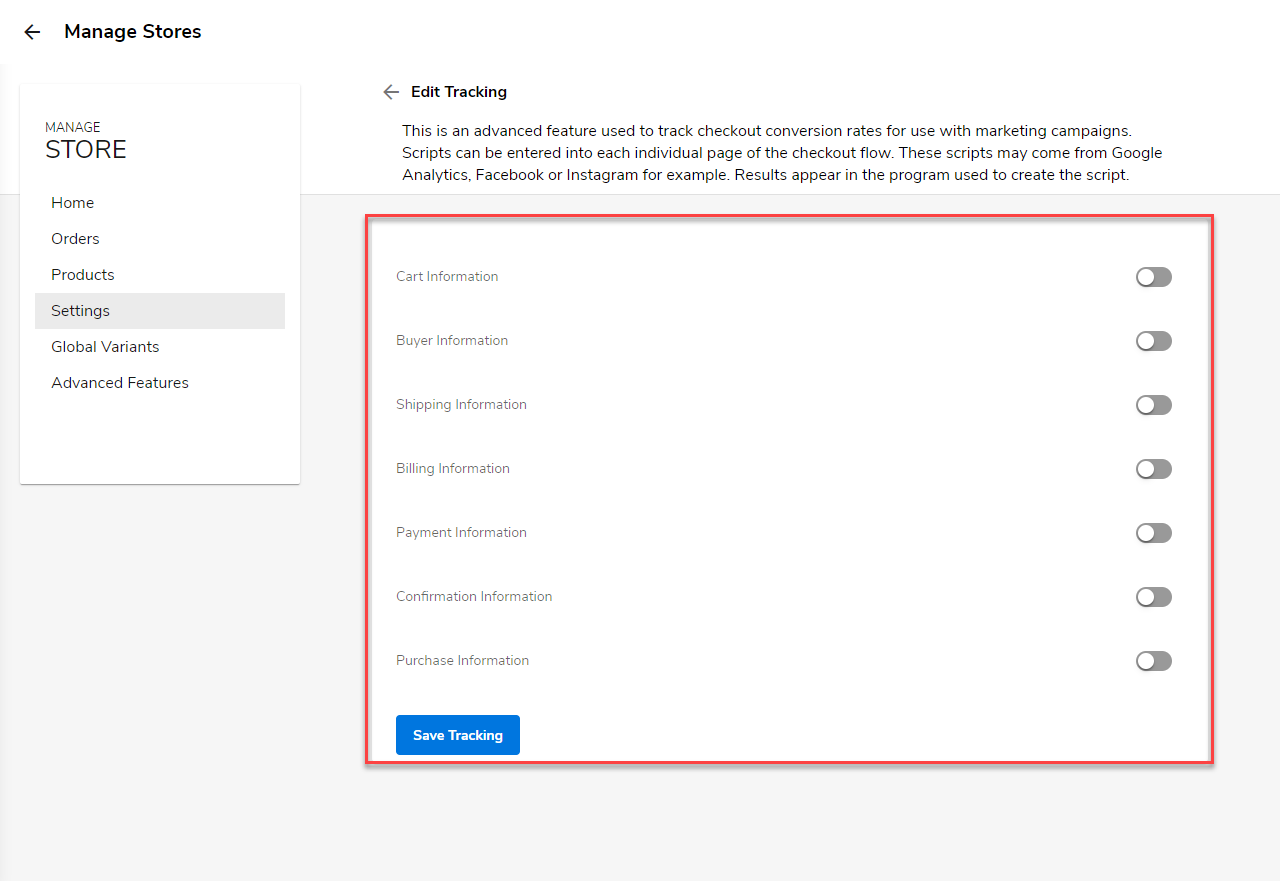
Task: Open Advanced Features in sidebar
Action: coord(160,383)
